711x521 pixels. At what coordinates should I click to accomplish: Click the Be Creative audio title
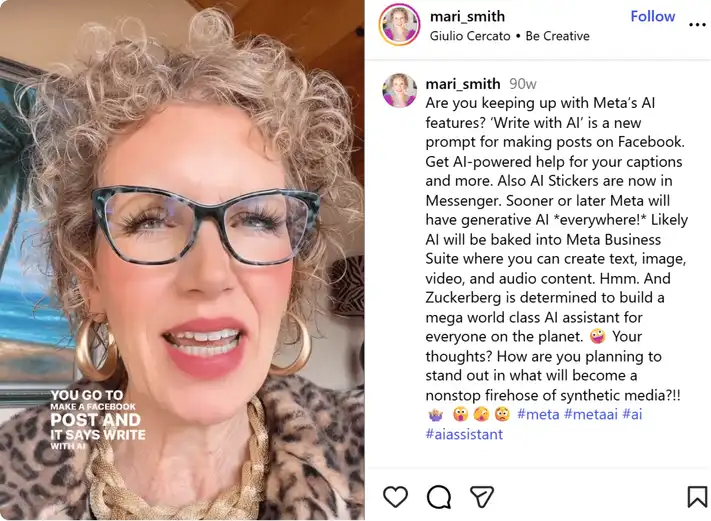pos(557,36)
